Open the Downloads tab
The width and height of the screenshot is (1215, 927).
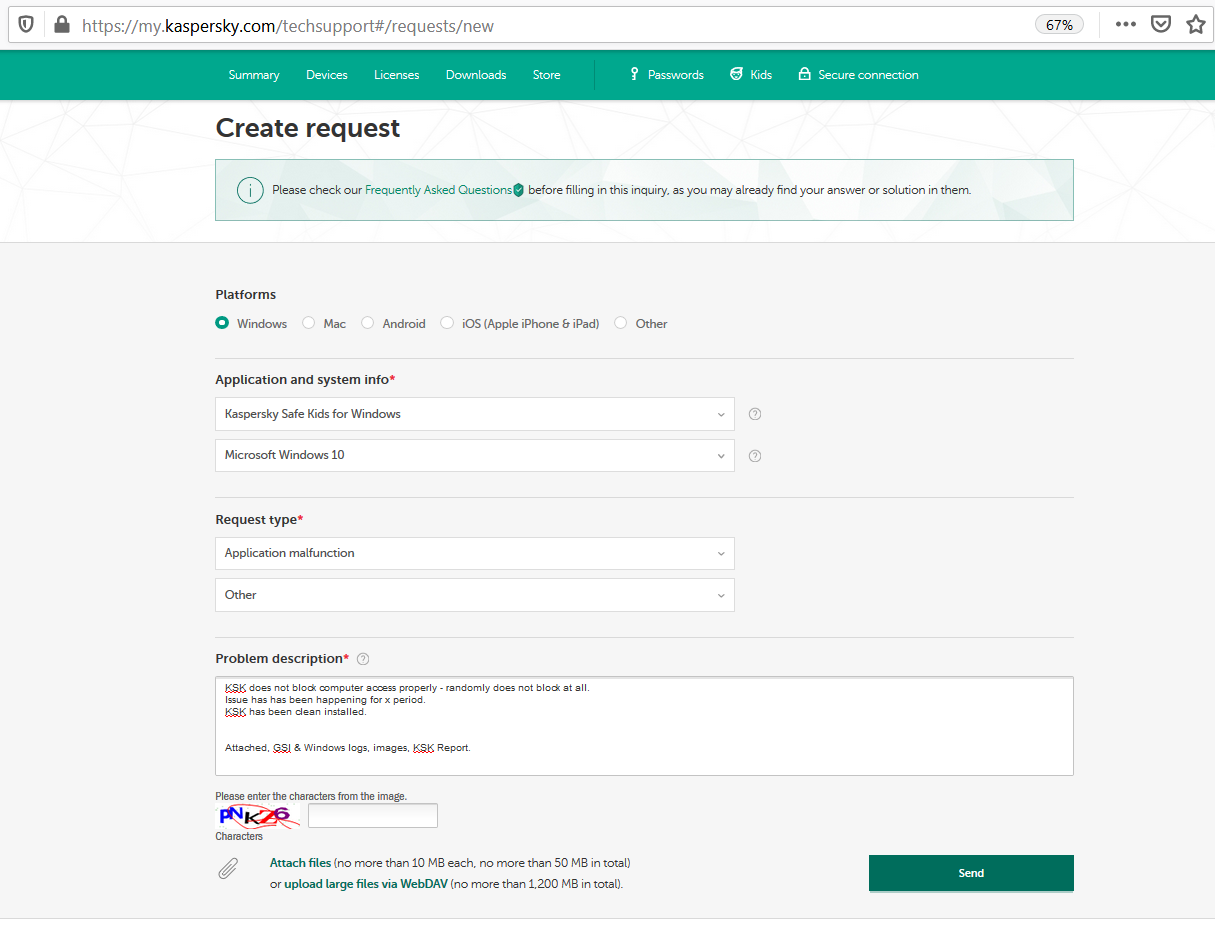[476, 75]
